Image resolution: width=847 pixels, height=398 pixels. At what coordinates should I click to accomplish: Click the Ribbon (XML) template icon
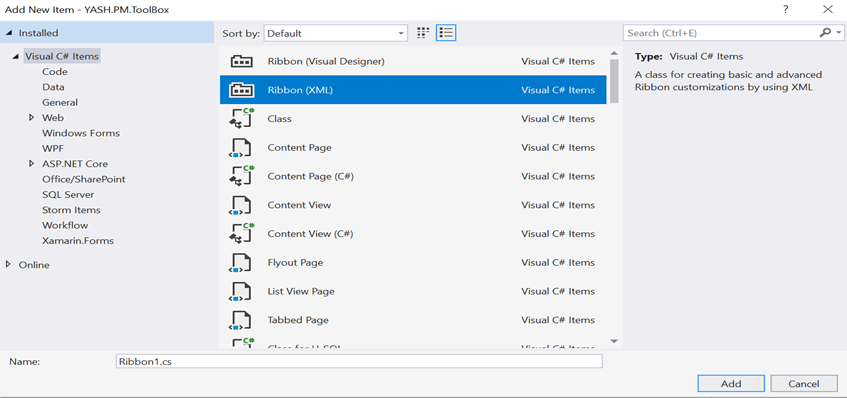[242, 90]
